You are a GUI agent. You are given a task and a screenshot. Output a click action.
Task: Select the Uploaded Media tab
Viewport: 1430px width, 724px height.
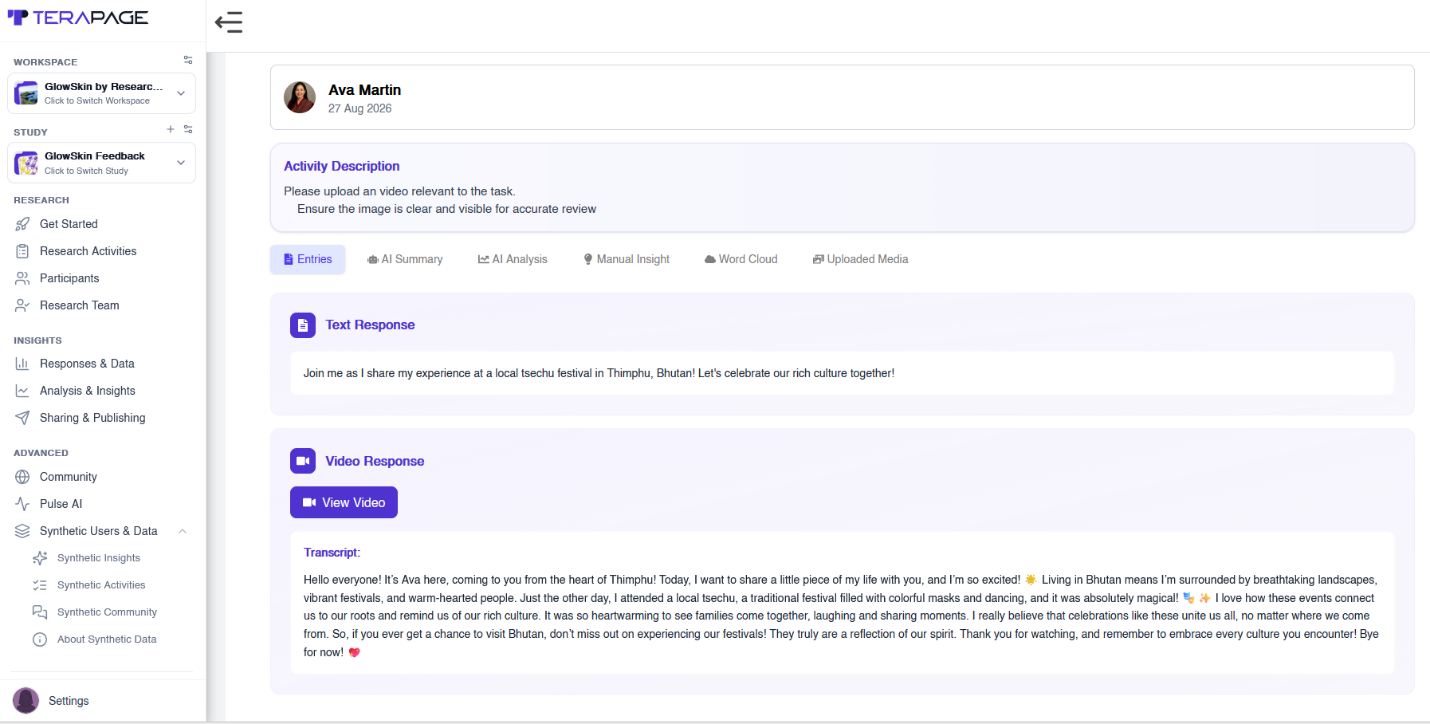pyautogui.click(x=861, y=259)
